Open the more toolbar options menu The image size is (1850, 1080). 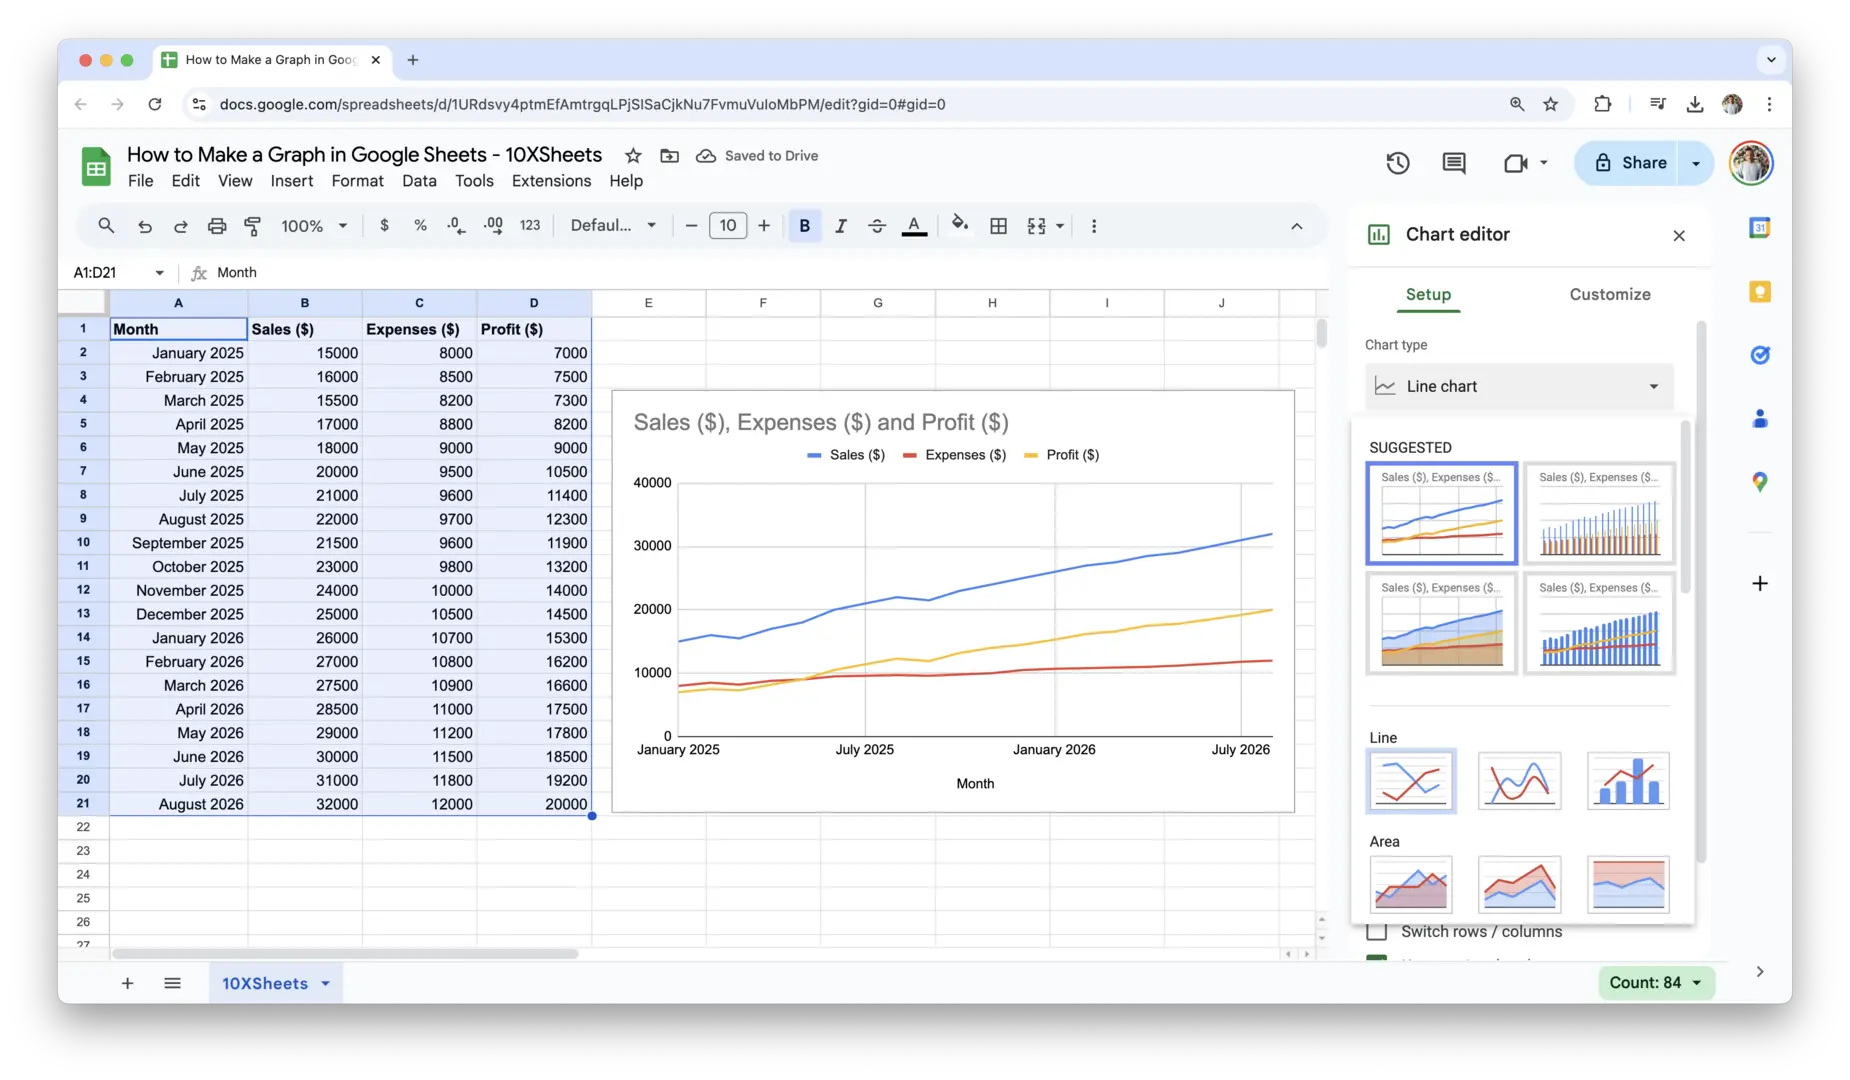1094,226
